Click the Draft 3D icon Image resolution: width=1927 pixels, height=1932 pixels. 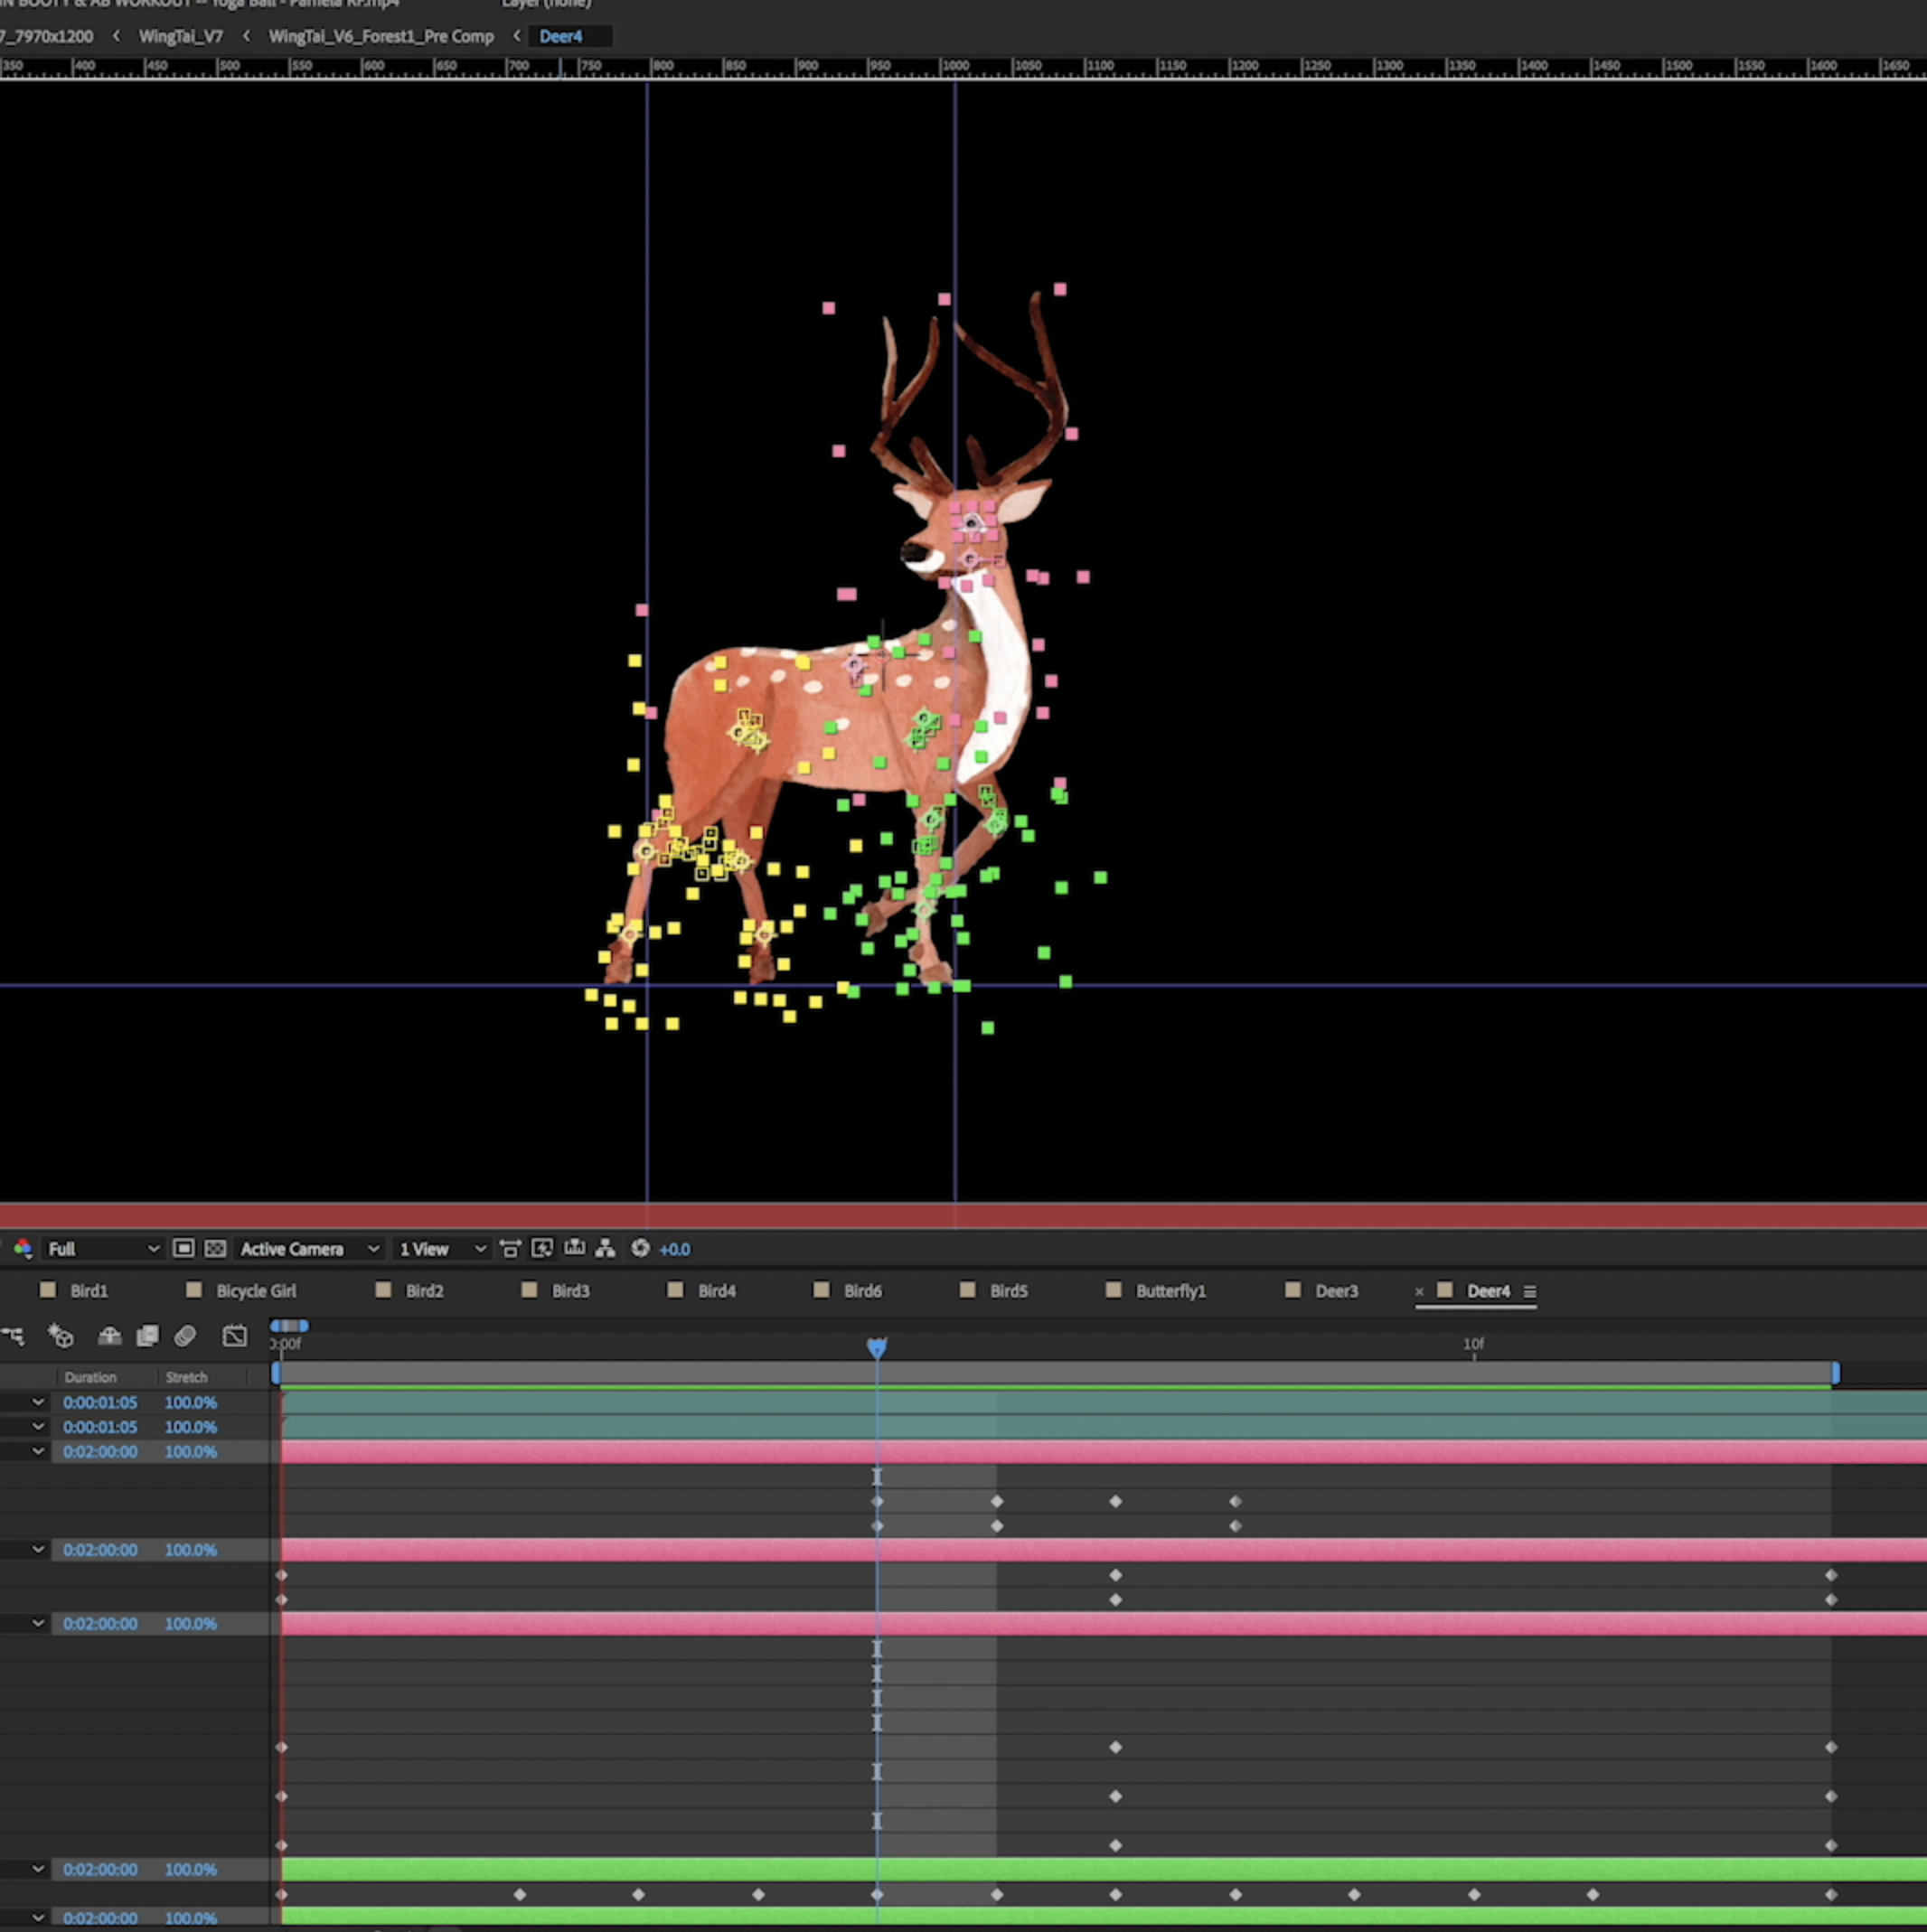[60, 1336]
